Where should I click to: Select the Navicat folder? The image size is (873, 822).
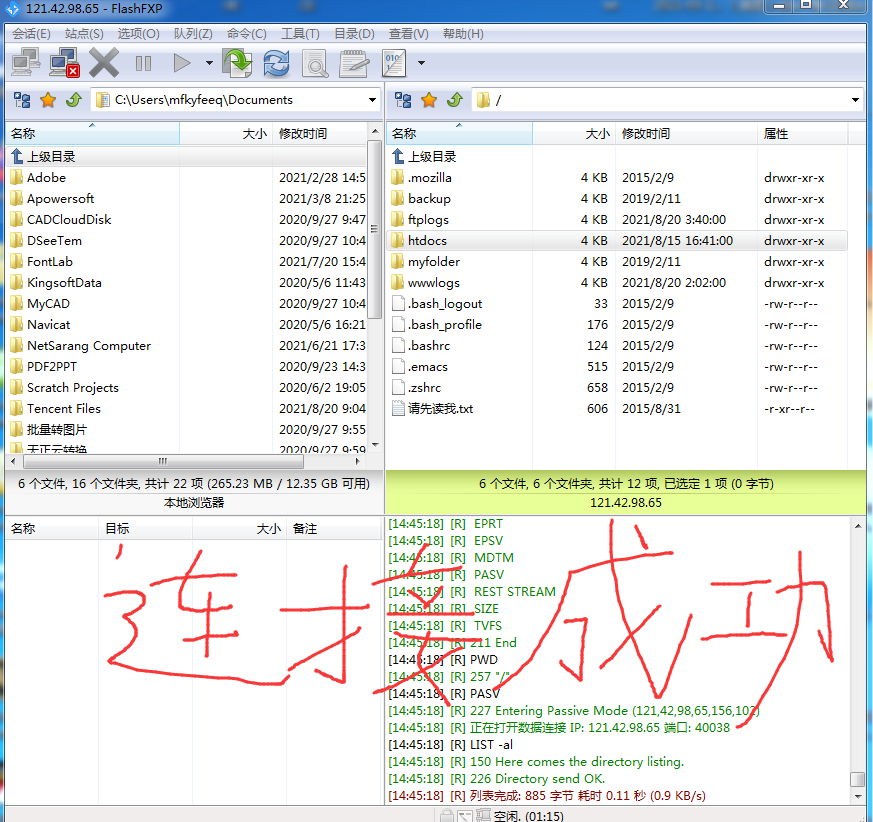pos(187,325)
